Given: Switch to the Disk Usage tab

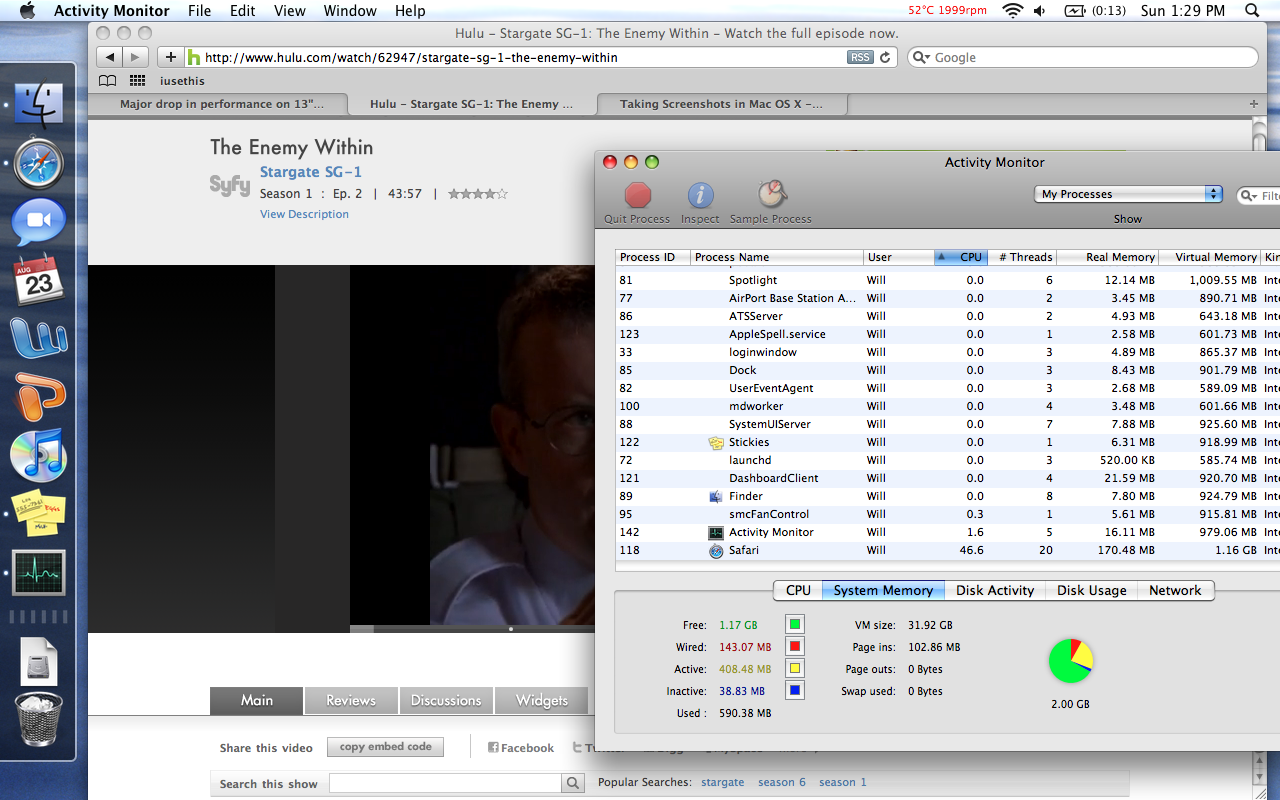Looking at the screenshot, I should [x=1092, y=590].
